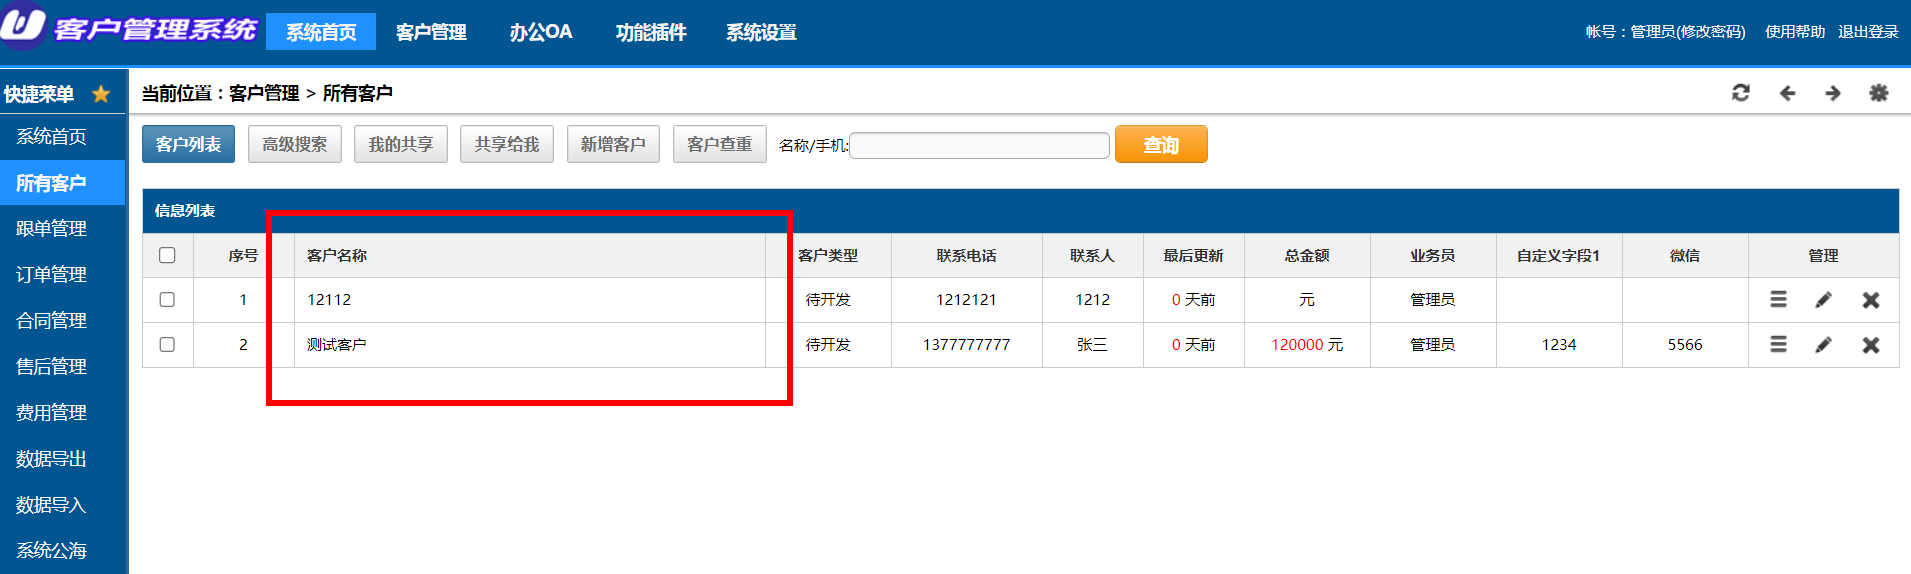Open 客户管理 top navigation menu

[x=431, y=32]
